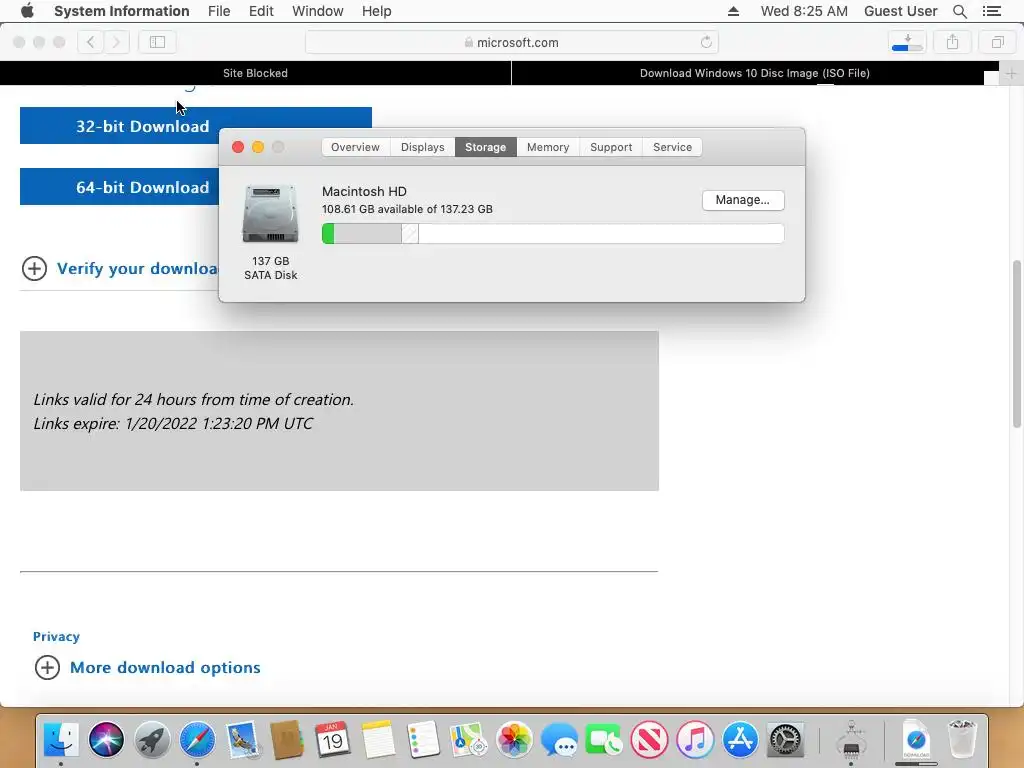
Task: Open Contacts in the Dock
Action: pos(287,740)
